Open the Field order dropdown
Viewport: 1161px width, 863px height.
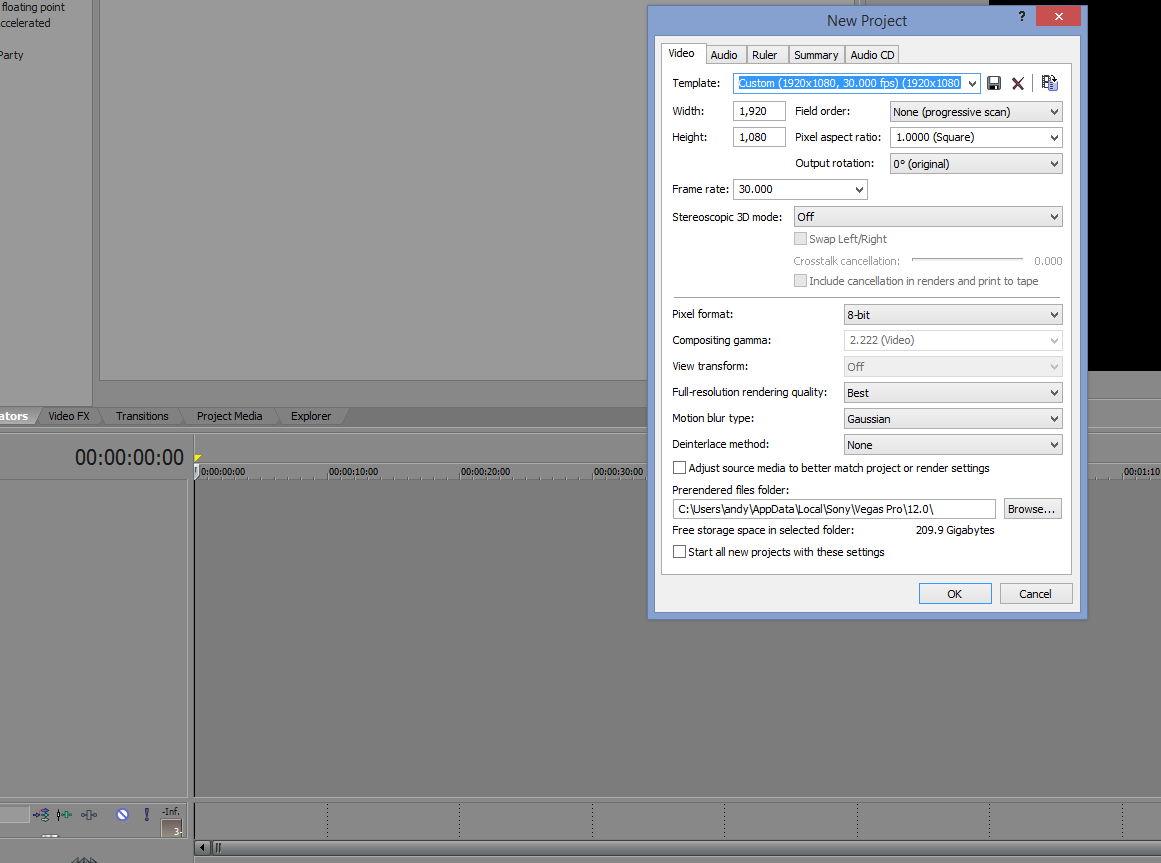point(975,112)
